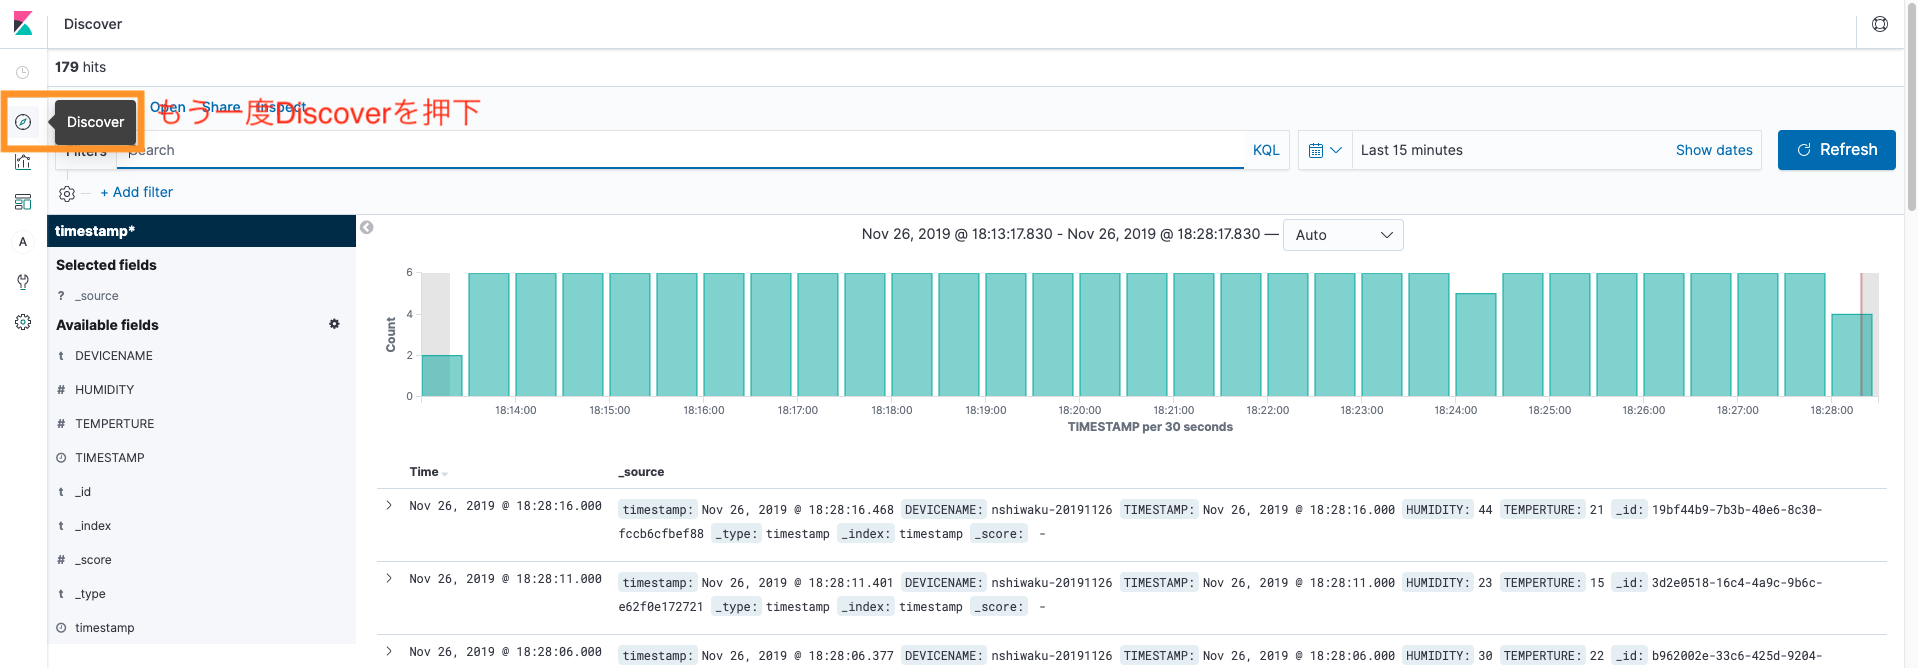
Task: Open Dashboard icon in sidebar
Action: point(23,202)
